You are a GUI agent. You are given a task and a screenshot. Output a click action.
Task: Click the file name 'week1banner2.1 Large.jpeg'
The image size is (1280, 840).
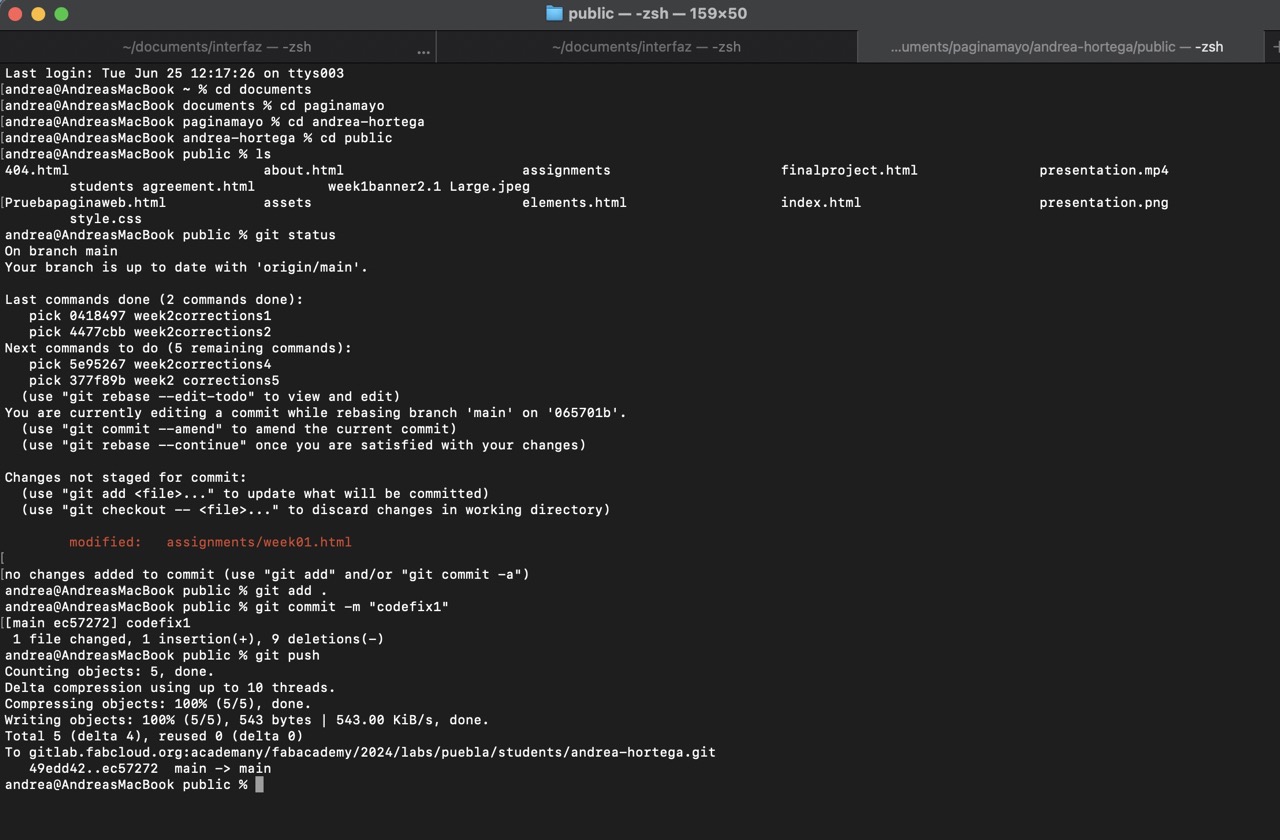[x=429, y=186]
